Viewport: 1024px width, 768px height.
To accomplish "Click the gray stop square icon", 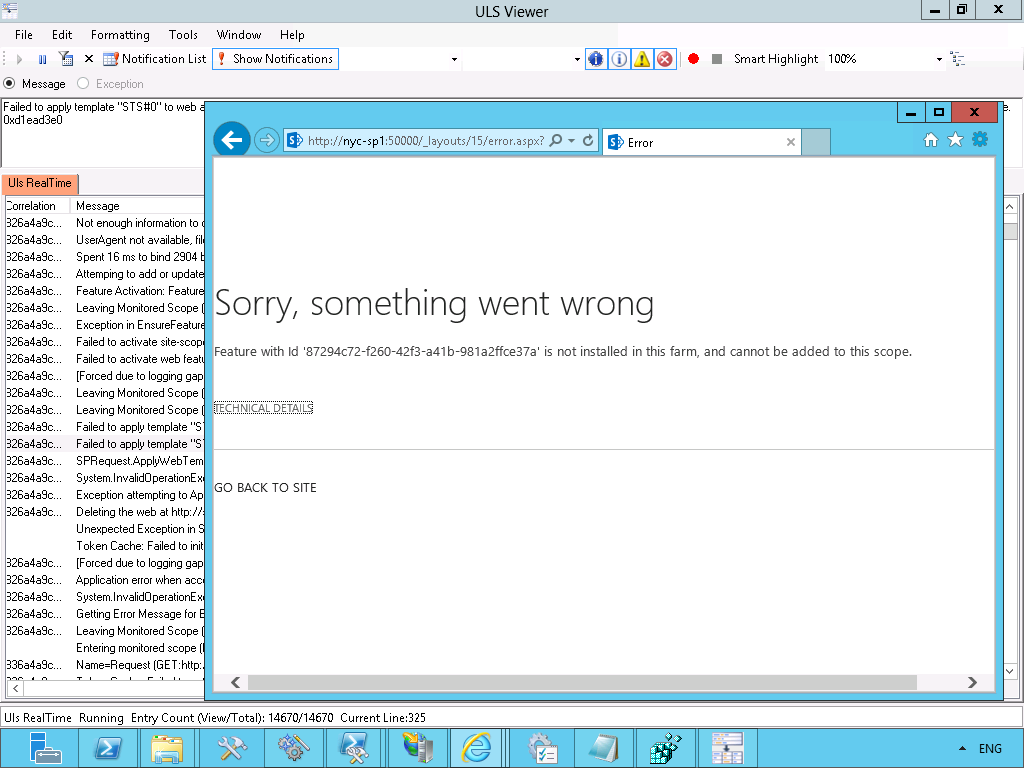I will click(716, 59).
